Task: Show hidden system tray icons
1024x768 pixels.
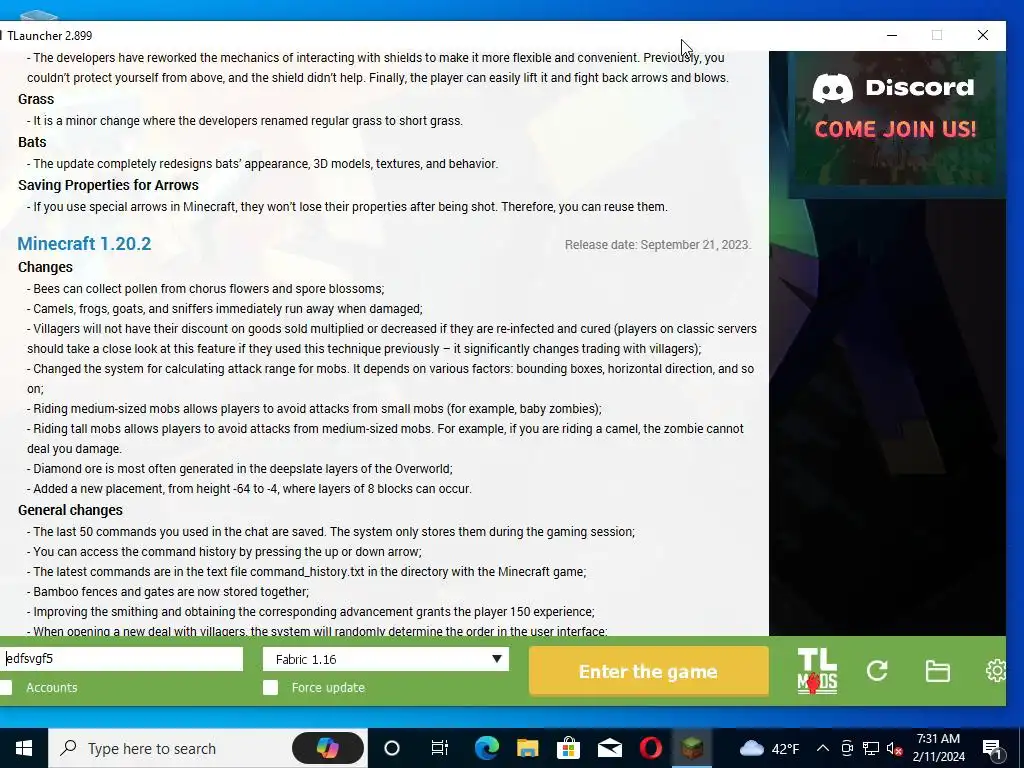Action: click(x=823, y=748)
